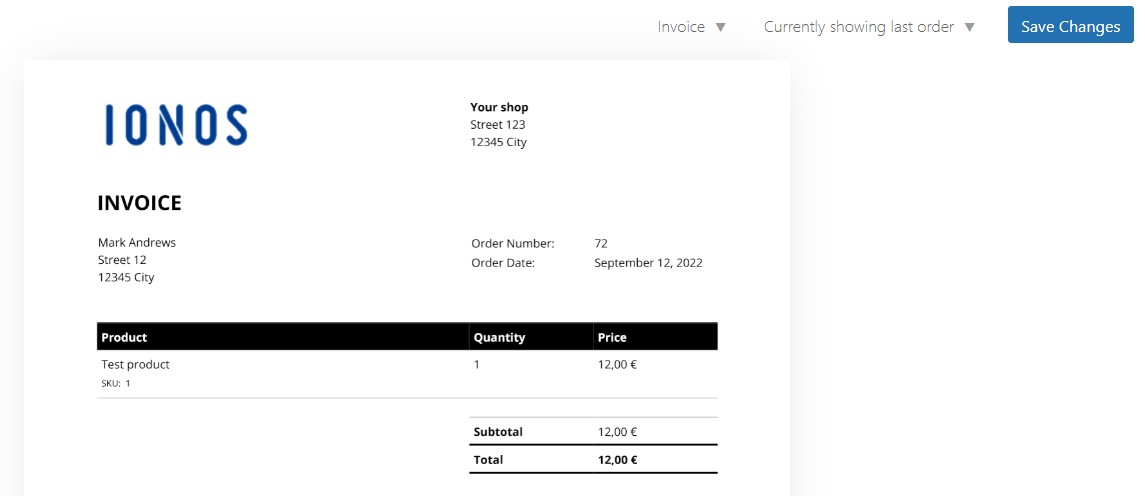Click the Product column header

pos(125,337)
